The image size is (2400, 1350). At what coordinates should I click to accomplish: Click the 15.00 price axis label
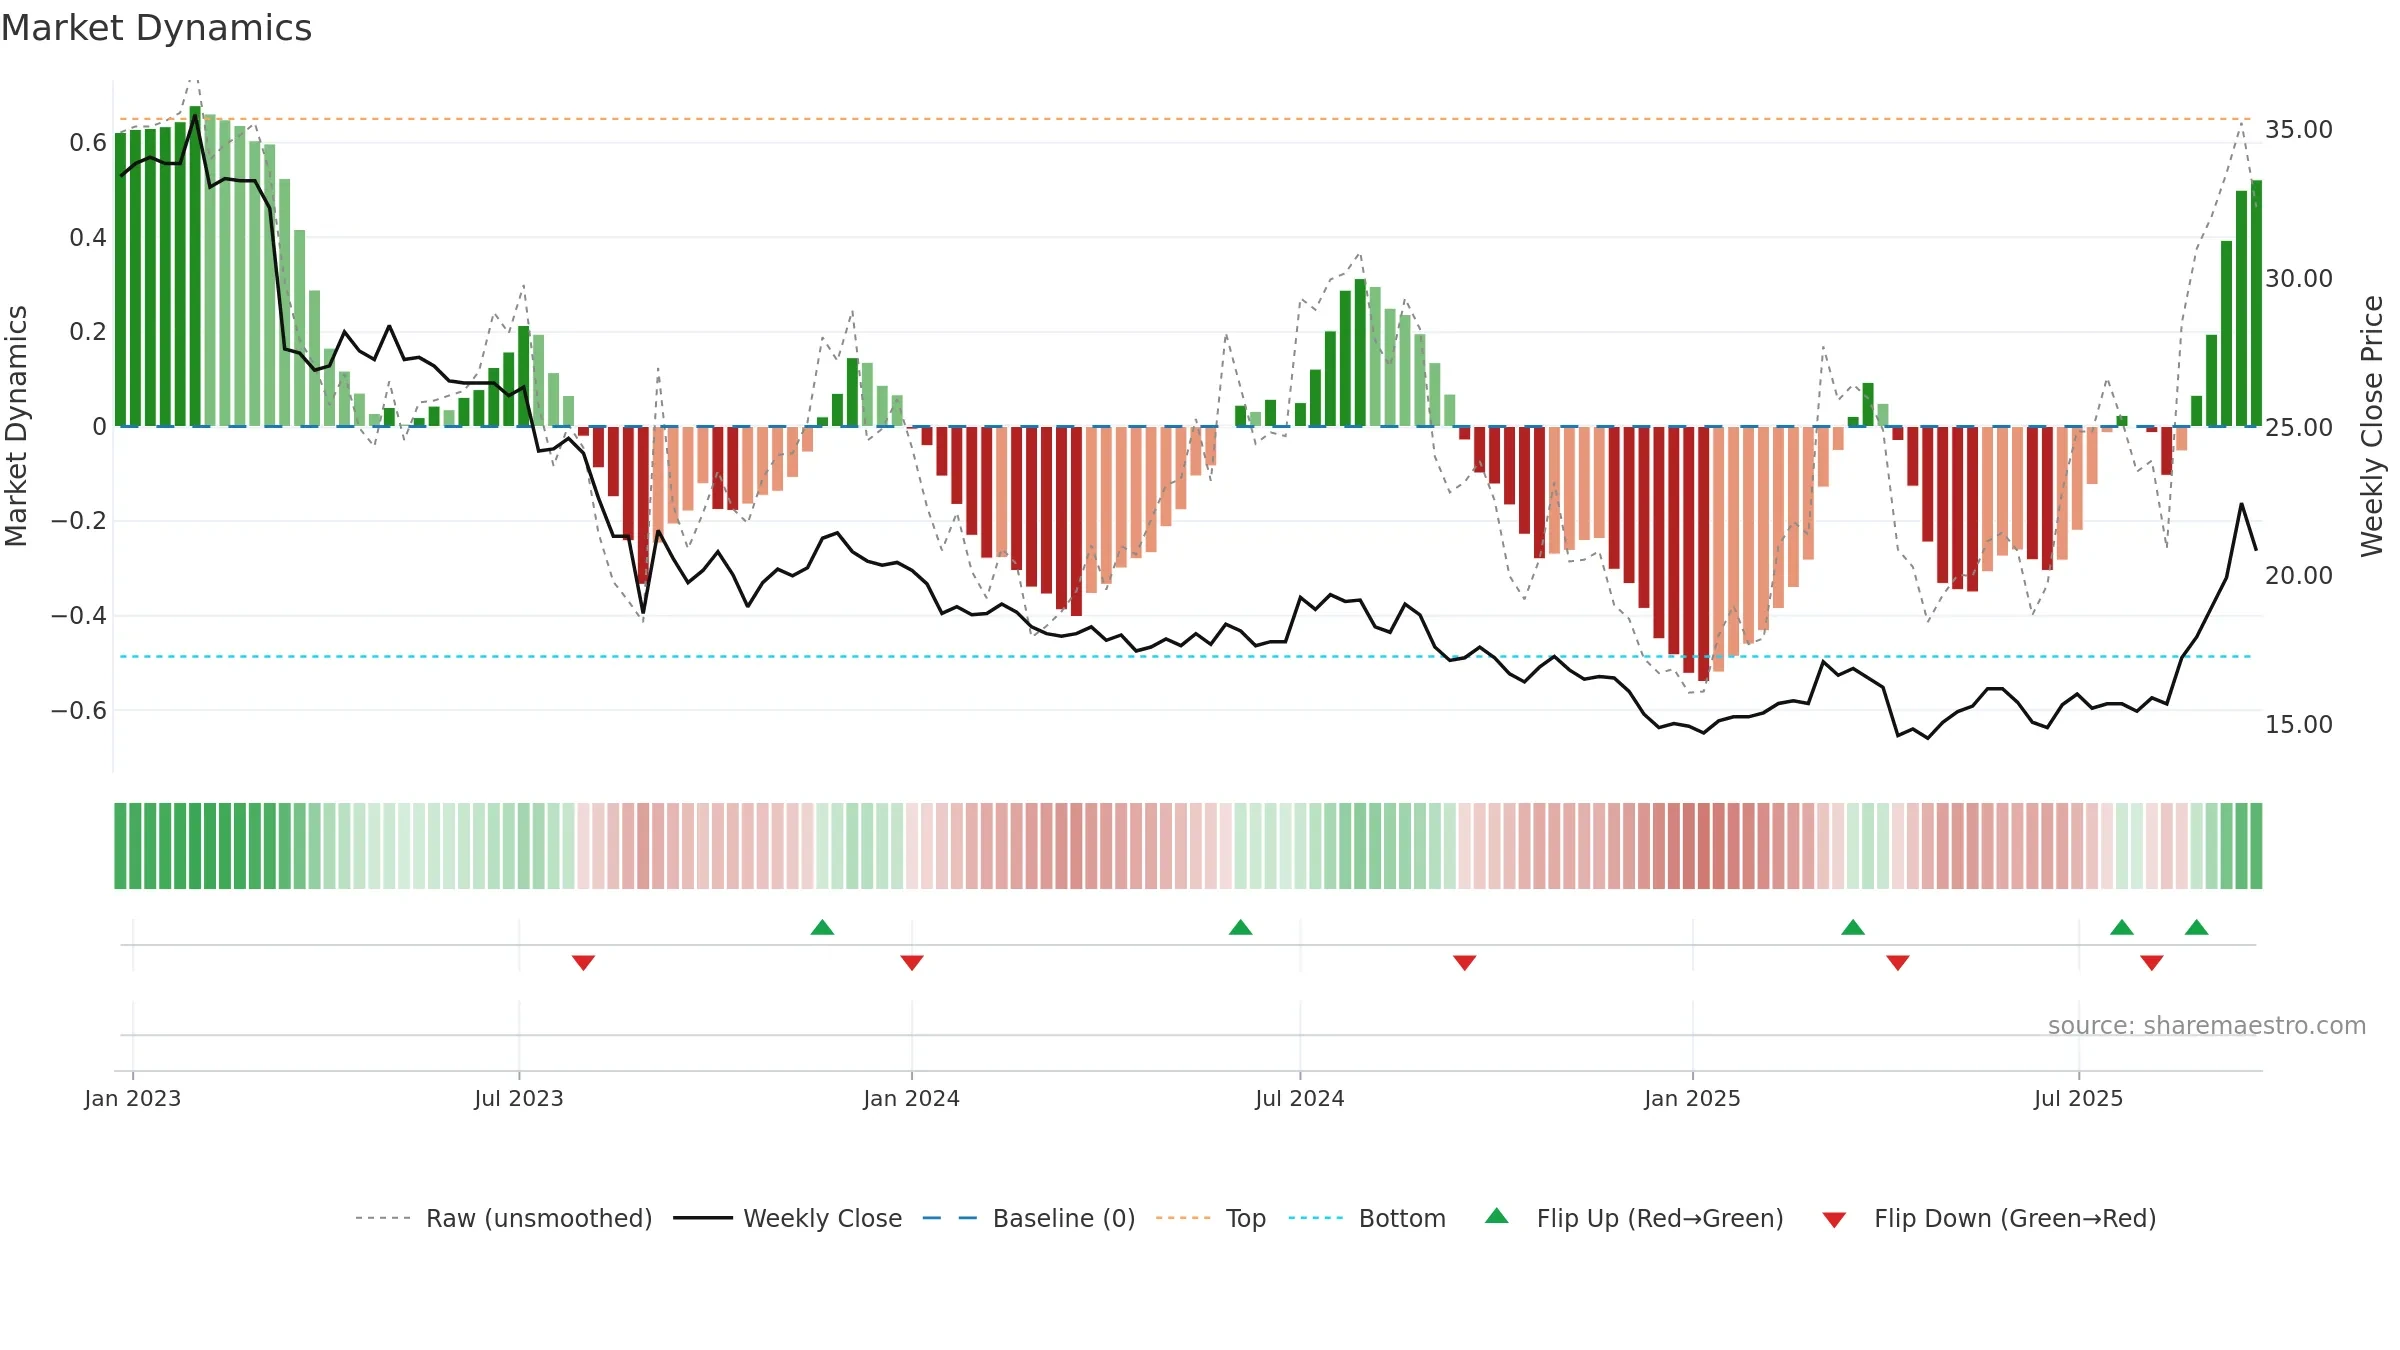[x=2298, y=725]
